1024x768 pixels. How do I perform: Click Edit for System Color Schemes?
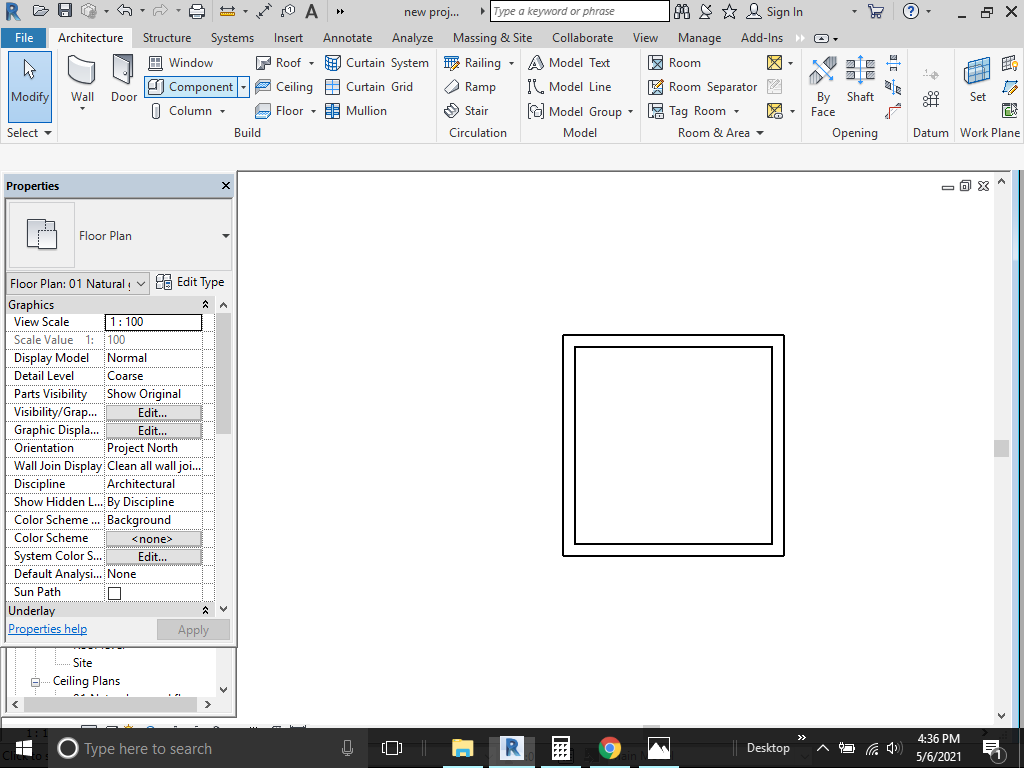click(x=153, y=557)
